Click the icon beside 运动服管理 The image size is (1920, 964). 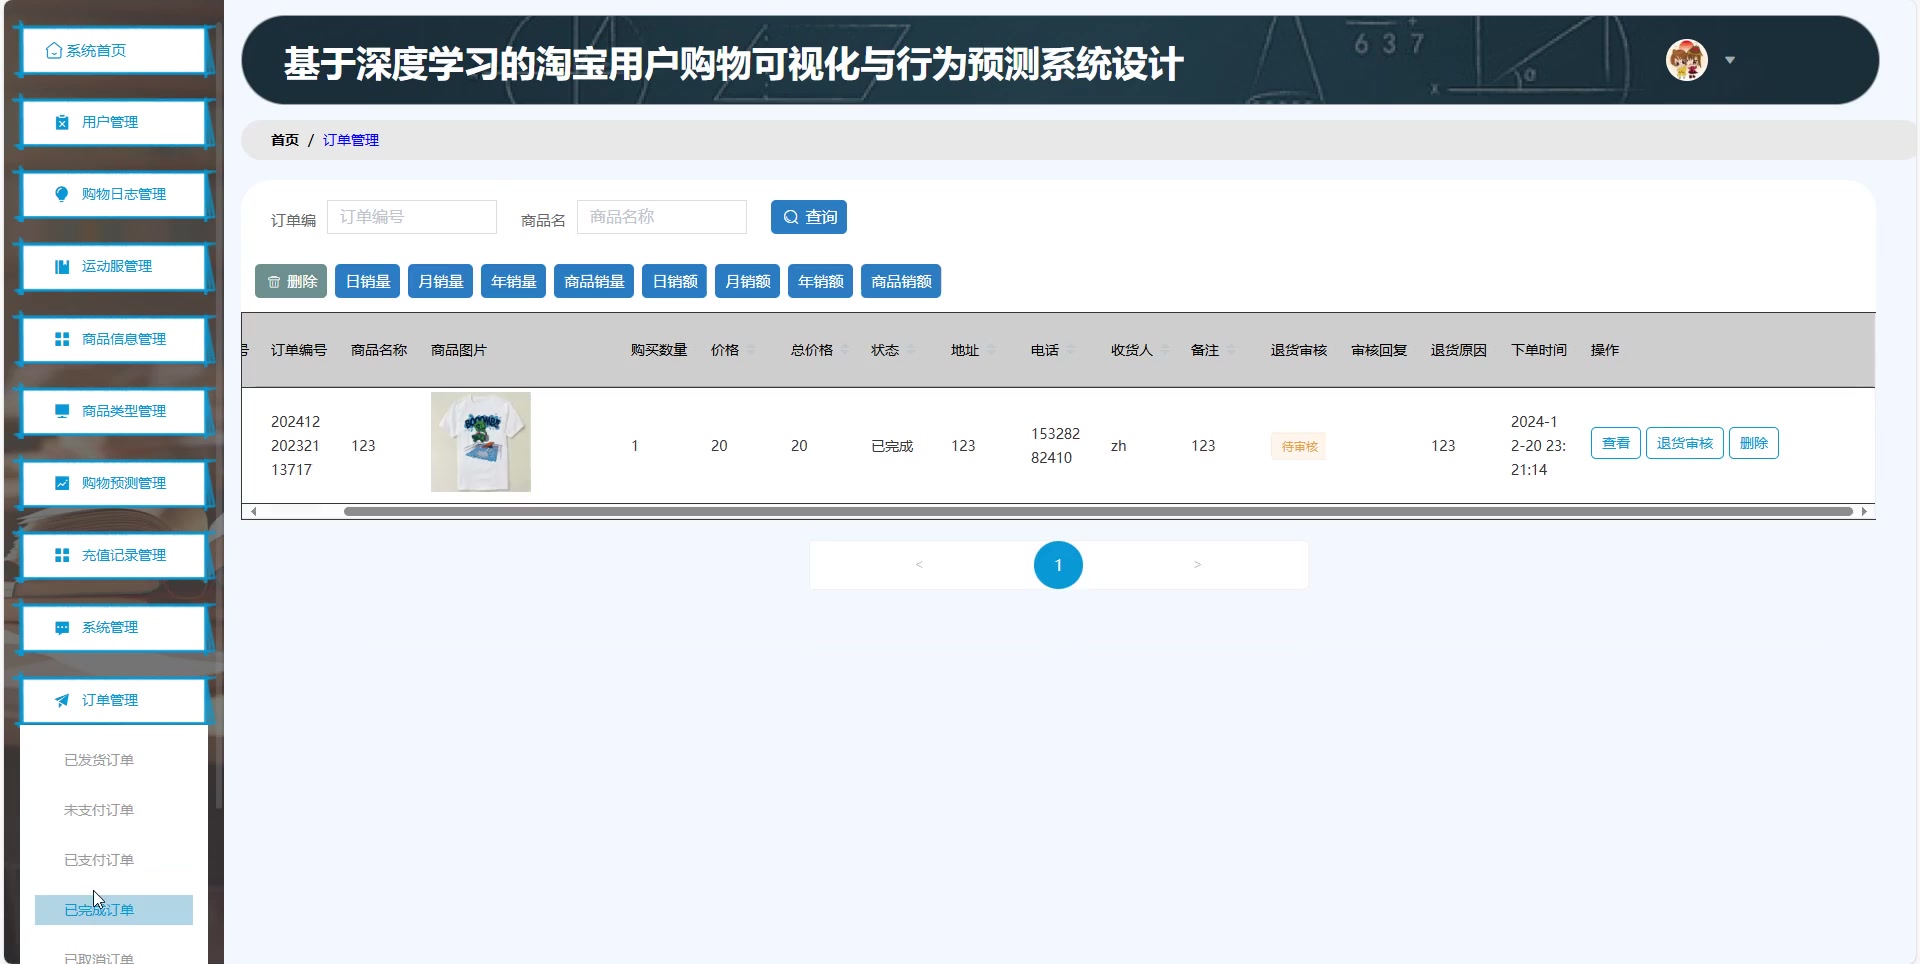[x=62, y=267]
